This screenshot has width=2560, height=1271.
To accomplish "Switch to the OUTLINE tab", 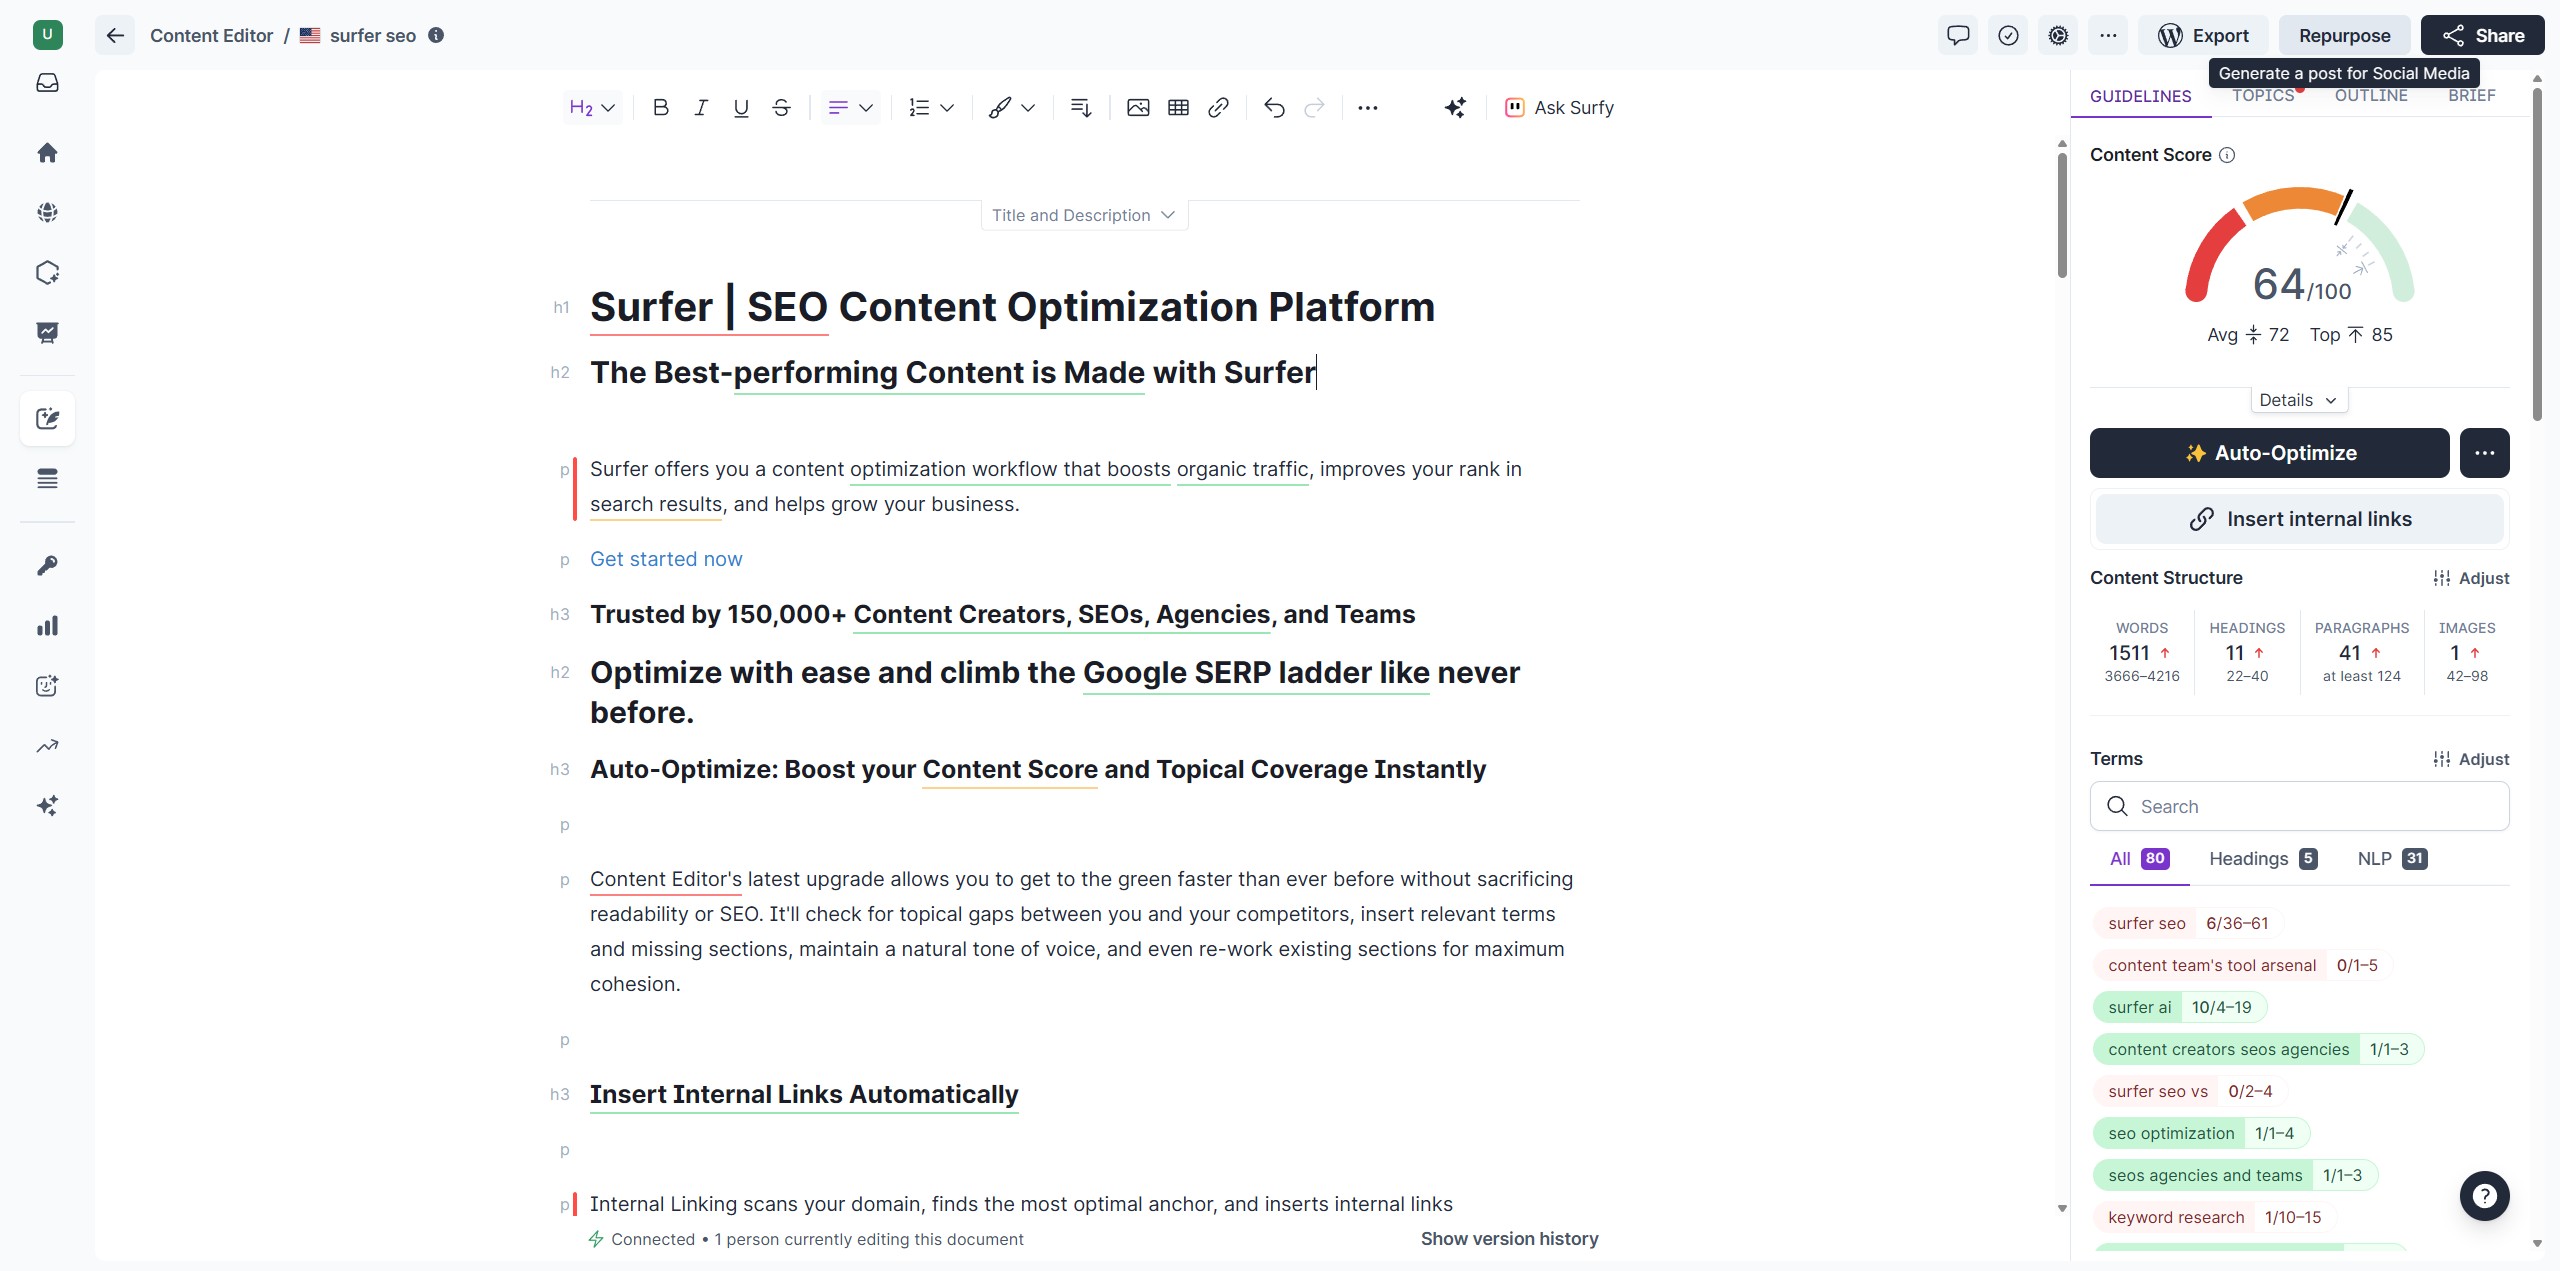I will click(x=2371, y=96).
